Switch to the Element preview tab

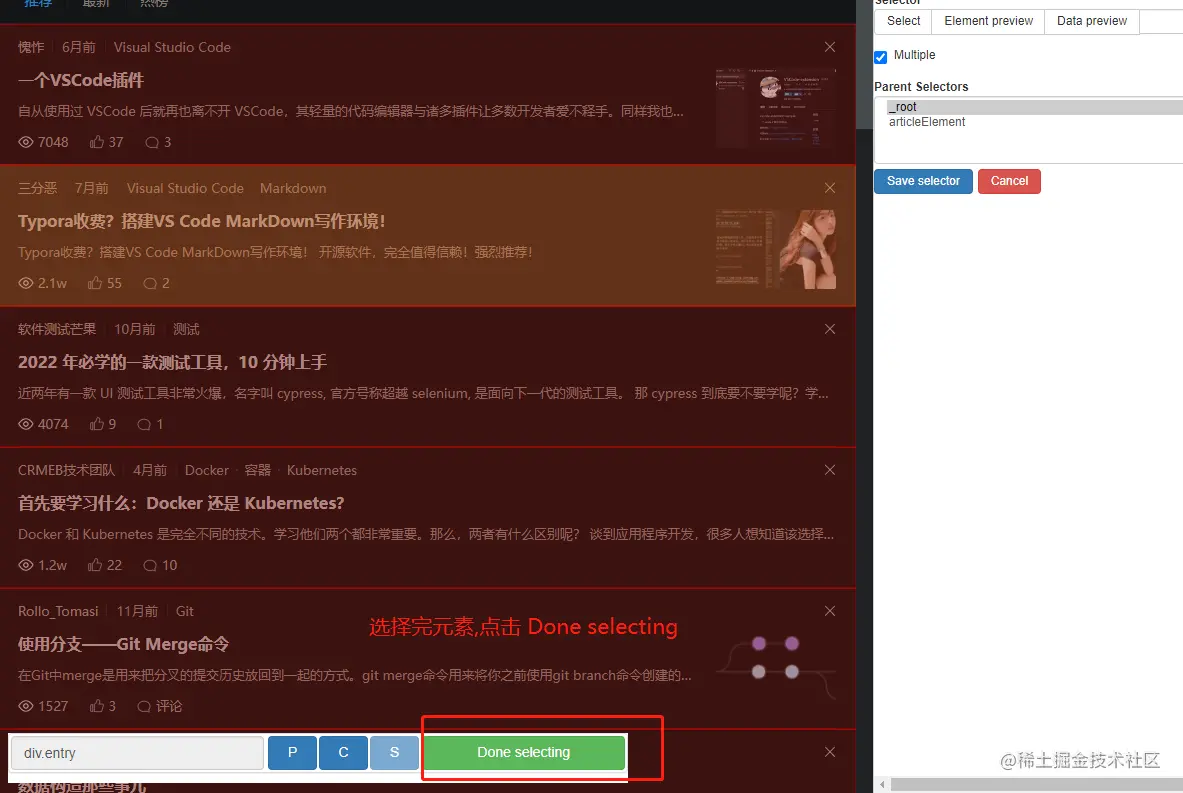pyautogui.click(x=988, y=21)
